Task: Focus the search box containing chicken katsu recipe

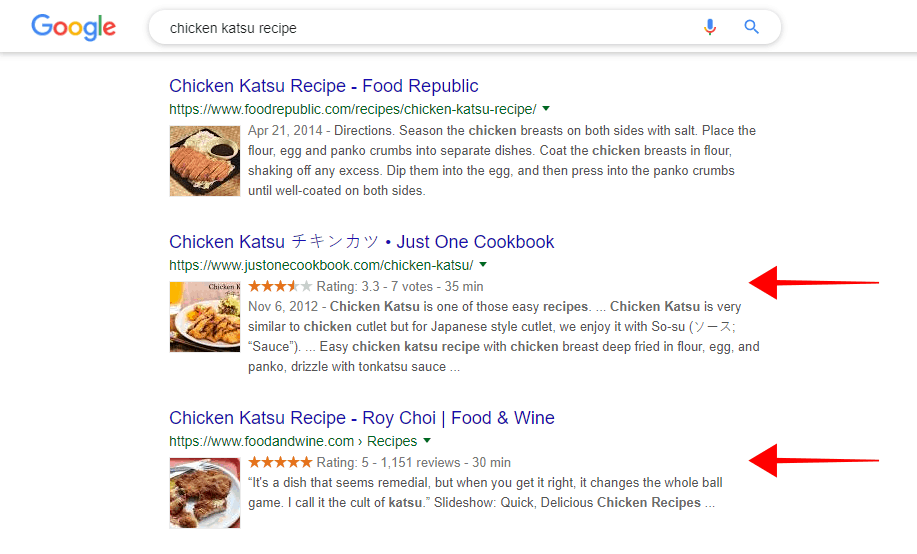Action: tap(420, 28)
